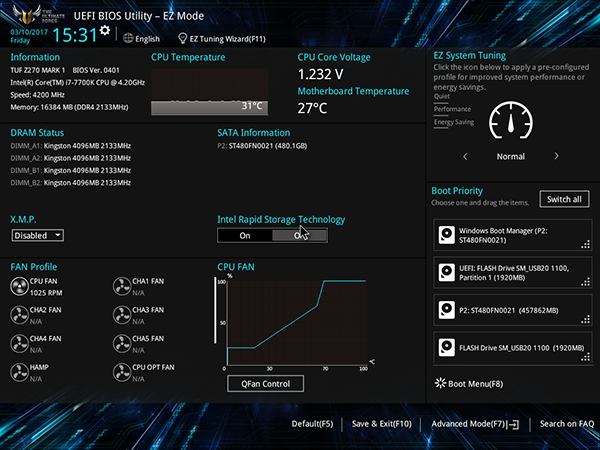600x450 pixels.
Task: Click the CHA5 FAN fan icon
Action: (122, 344)
